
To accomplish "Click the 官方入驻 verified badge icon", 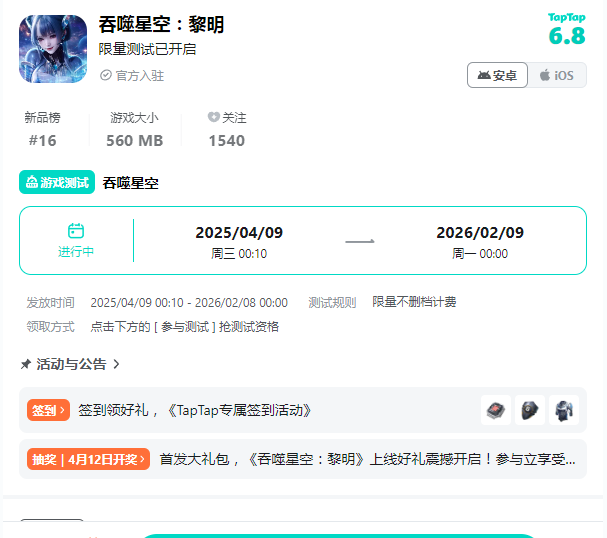I will coord(106,75).
